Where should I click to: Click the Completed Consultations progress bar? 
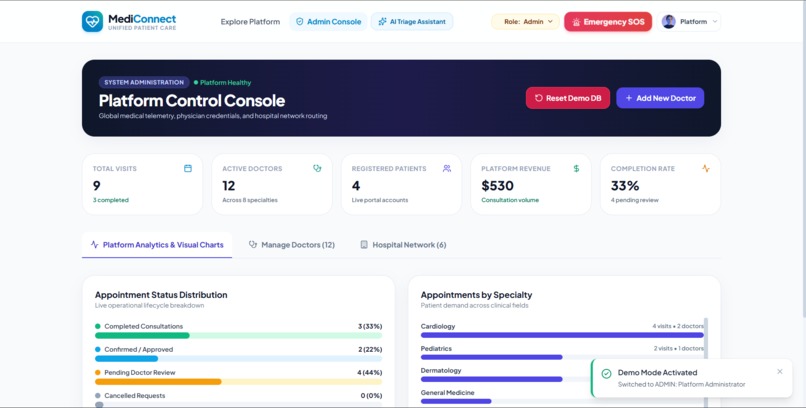[x=239, y=336]
